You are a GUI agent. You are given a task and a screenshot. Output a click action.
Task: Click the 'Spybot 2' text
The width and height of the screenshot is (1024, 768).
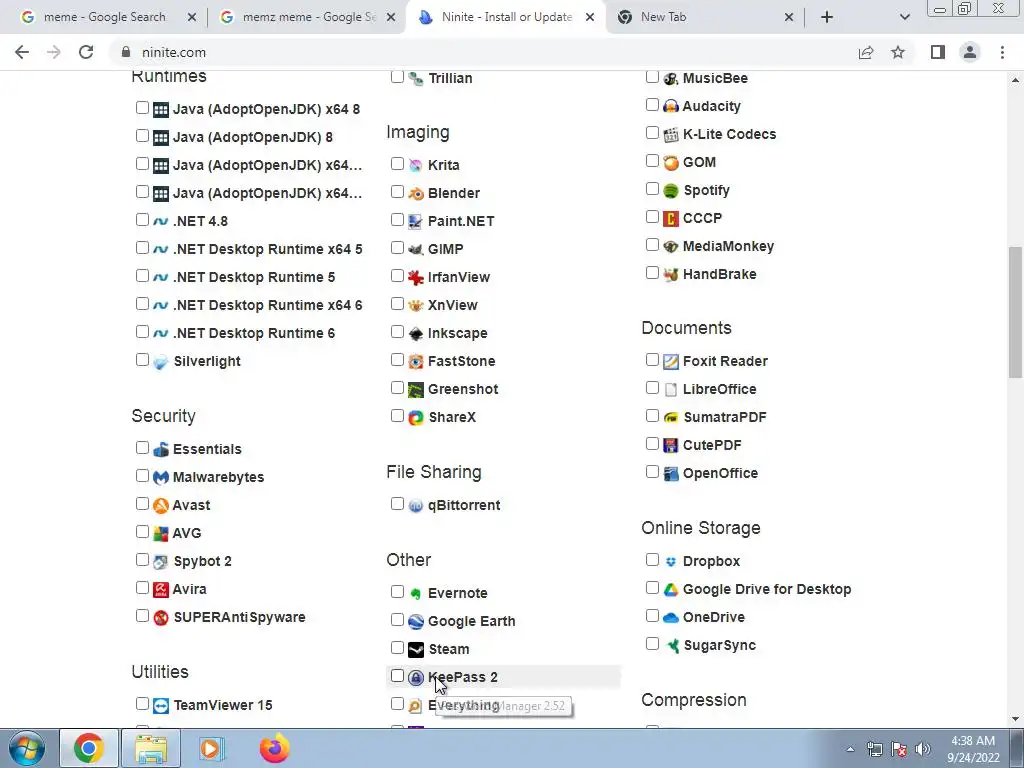click(x=202, y=562)
